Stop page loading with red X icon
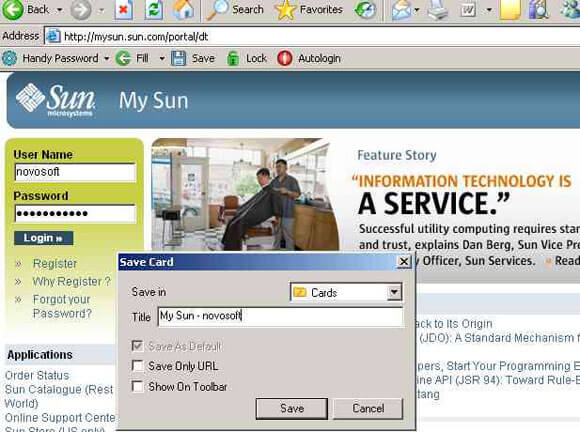The image size is (580, 432). (x=124, y=10)
